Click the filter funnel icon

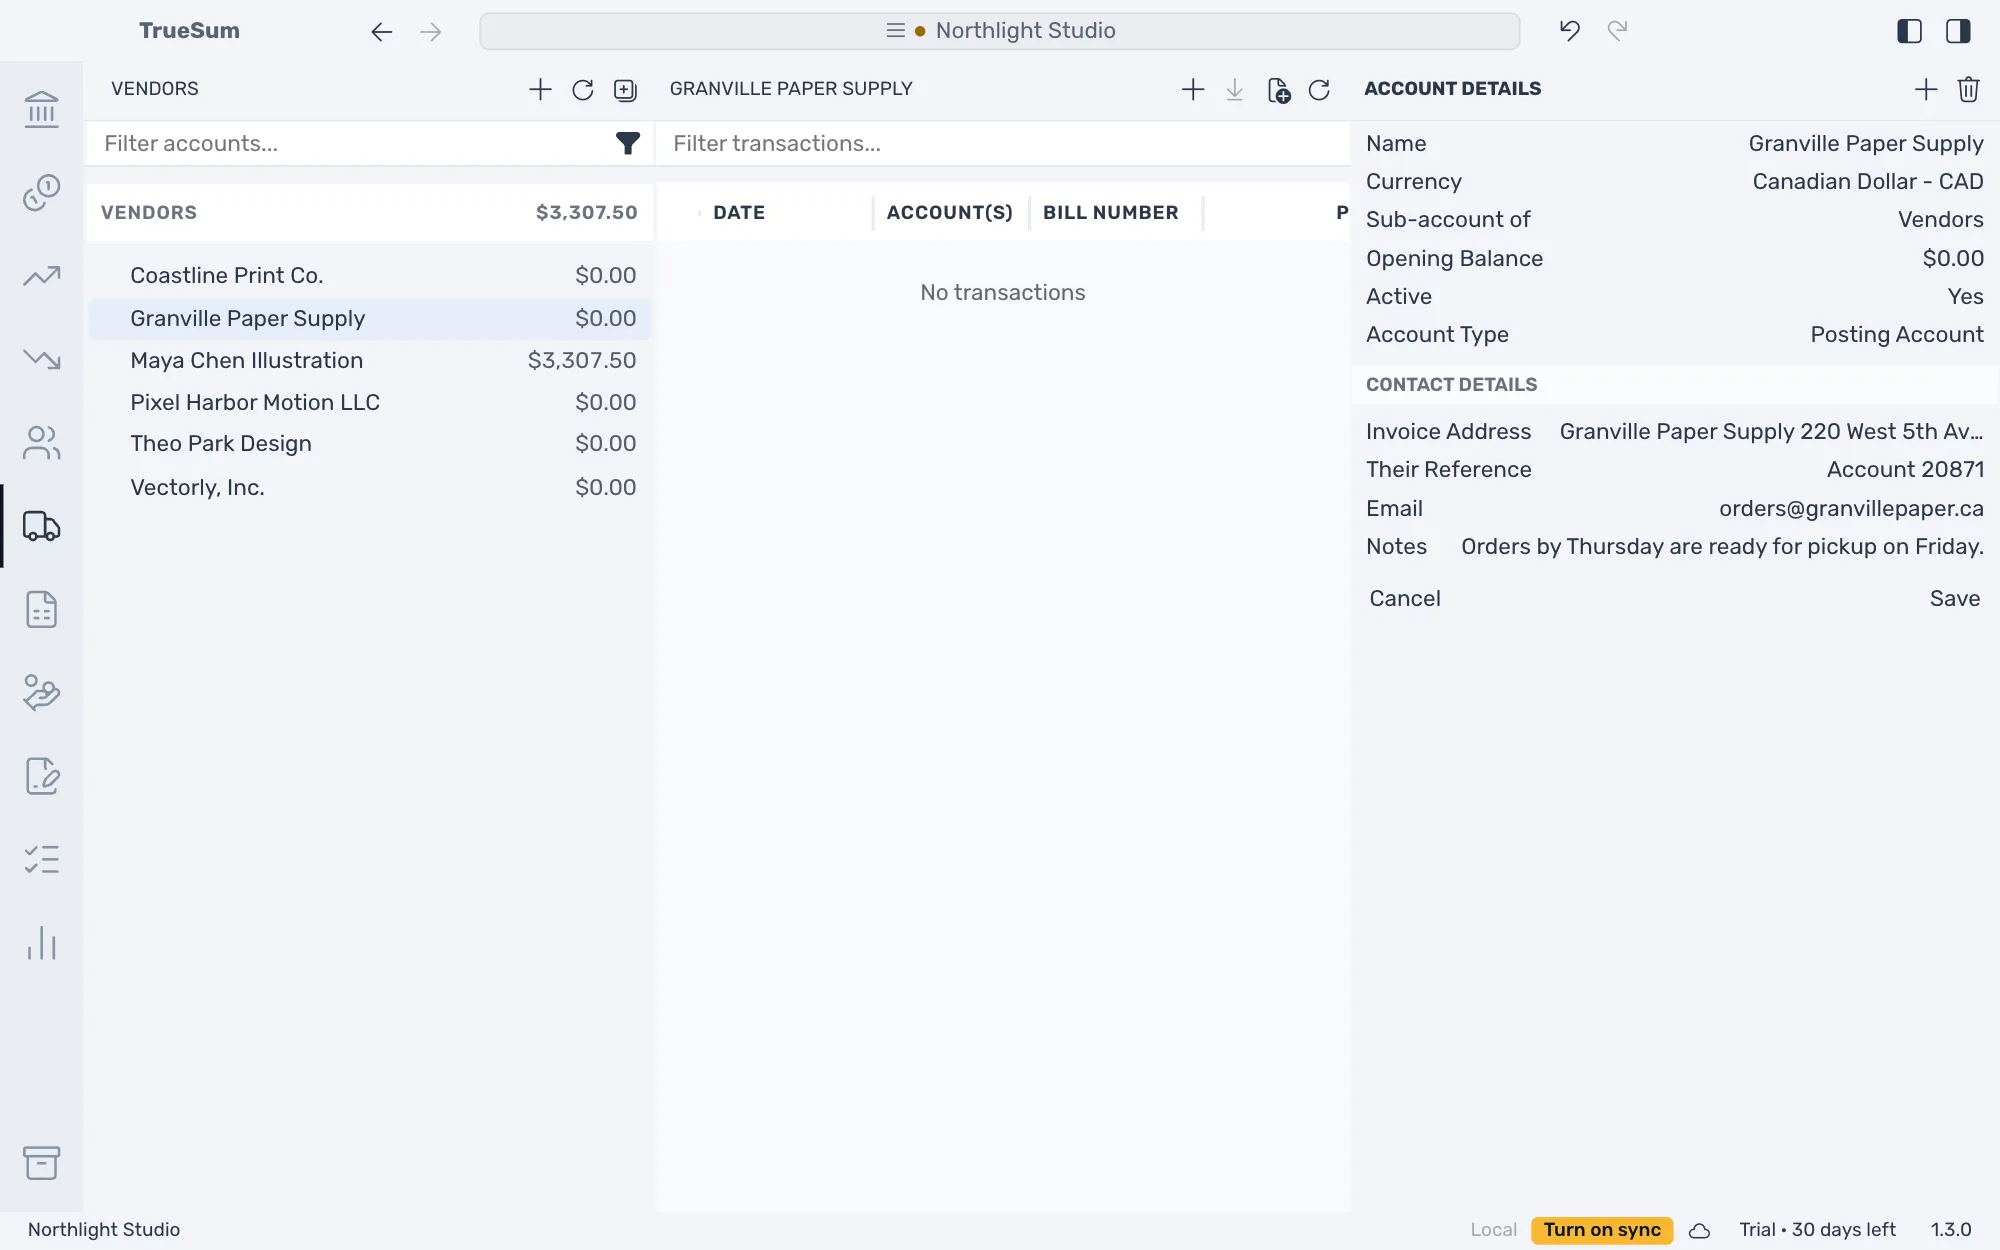627,144
